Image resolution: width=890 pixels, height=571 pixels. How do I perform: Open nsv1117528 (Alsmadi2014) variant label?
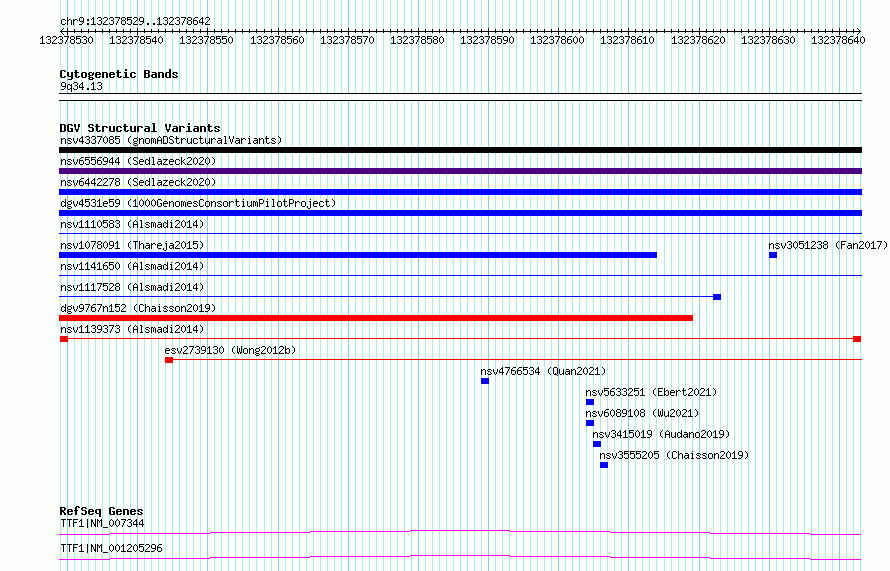point(132,287)
